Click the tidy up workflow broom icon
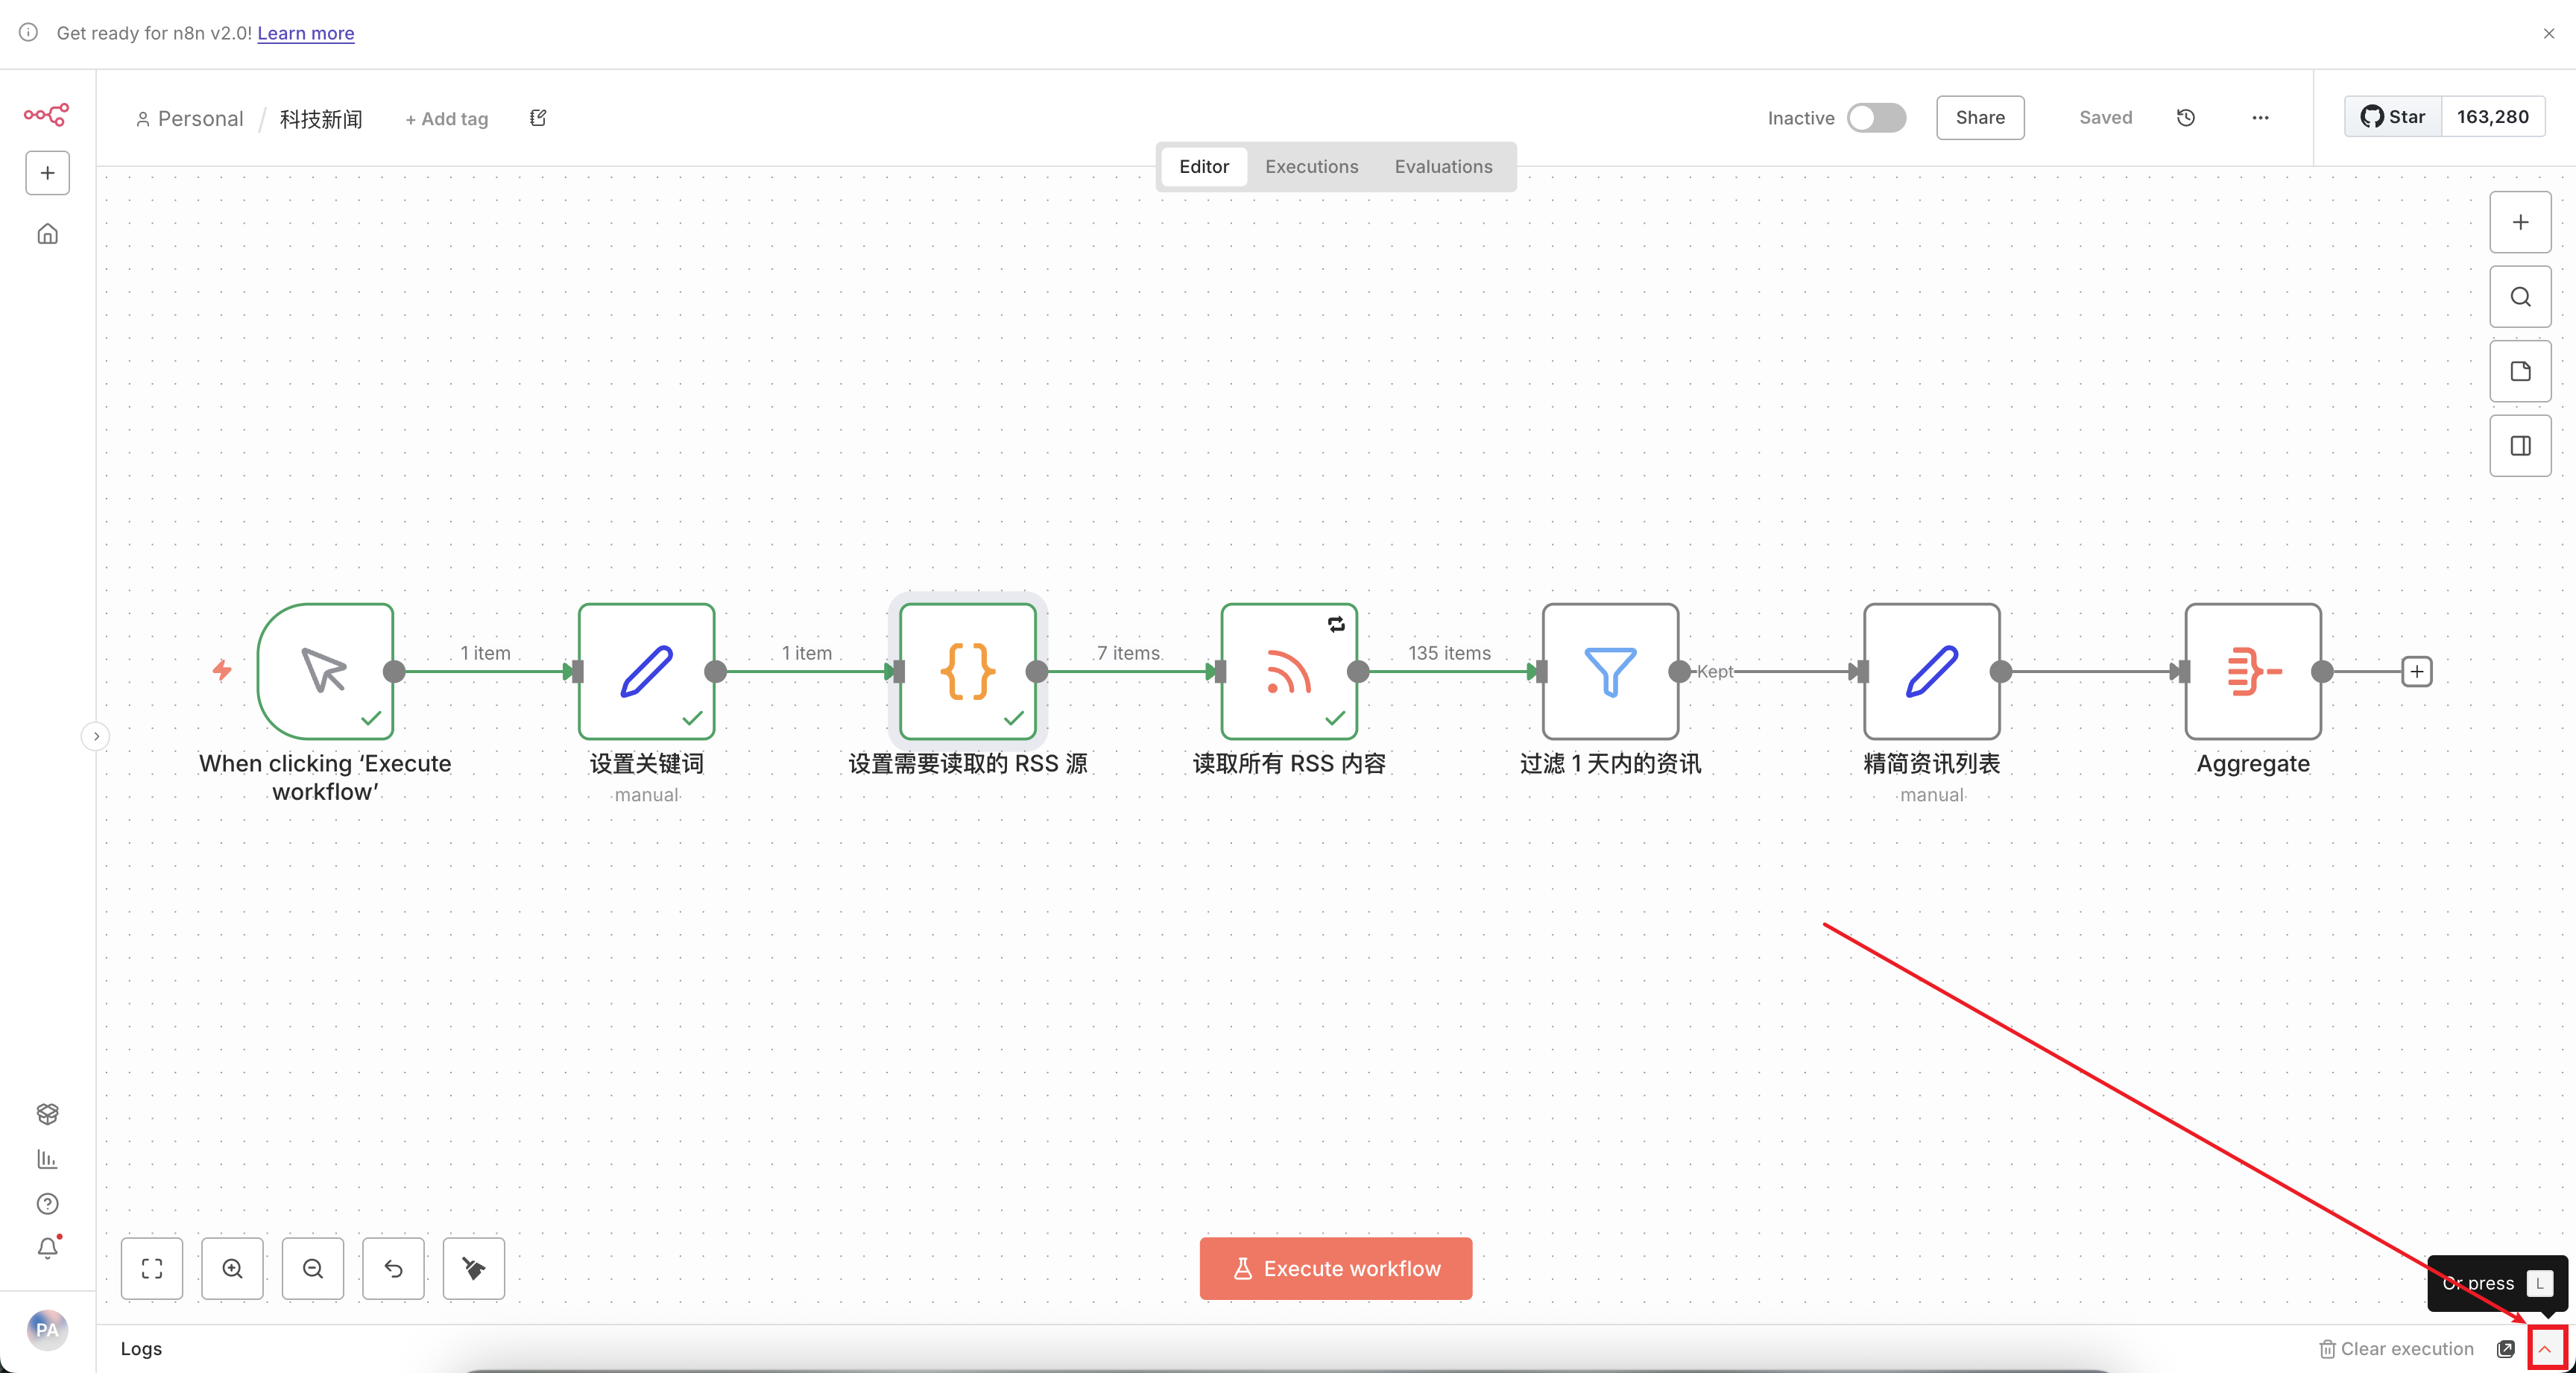 473,1268
